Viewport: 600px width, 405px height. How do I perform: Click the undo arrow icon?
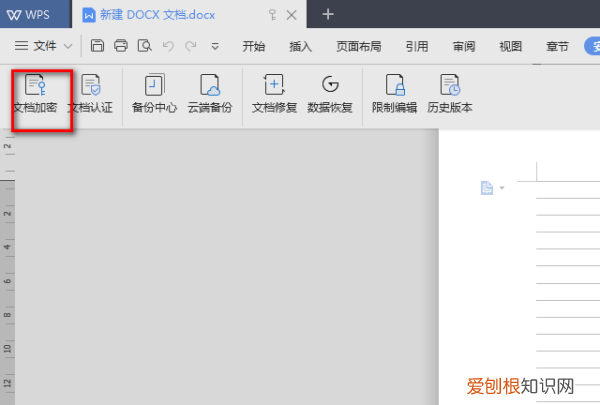tap(168, 46)
